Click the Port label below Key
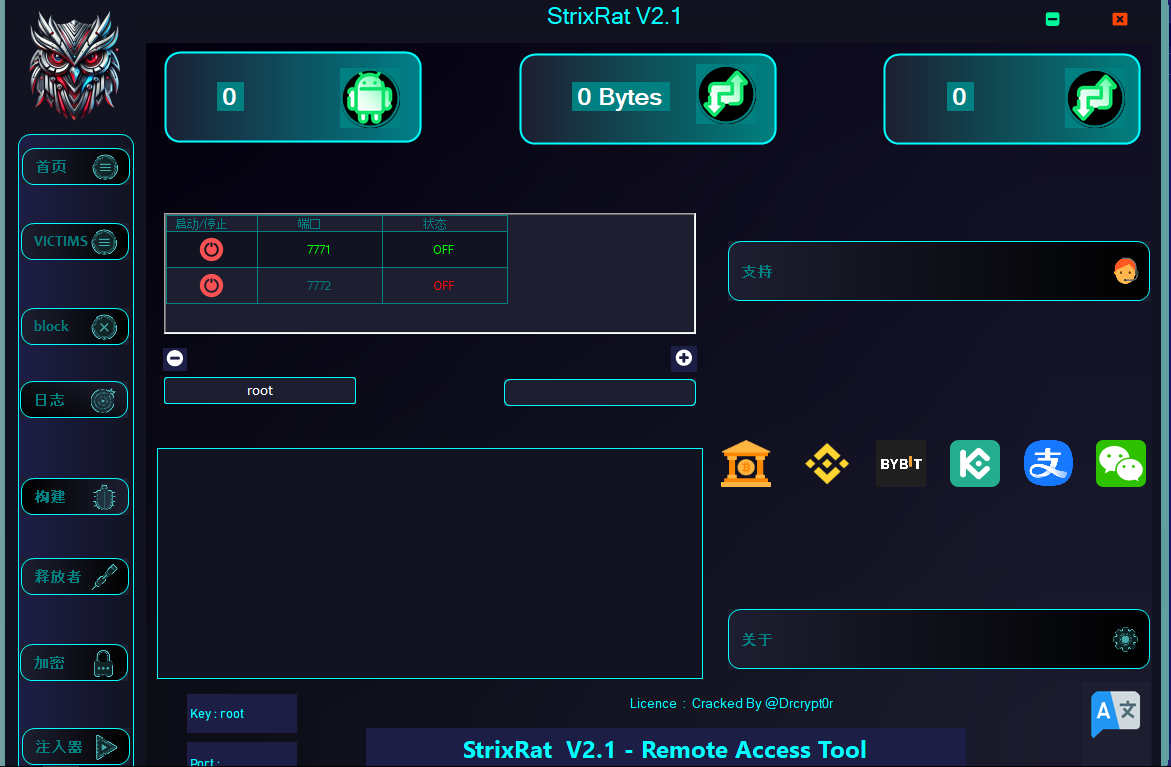The width and height of the screenshot is (1171, 767). pyautogui.click(x=205, y=761)
